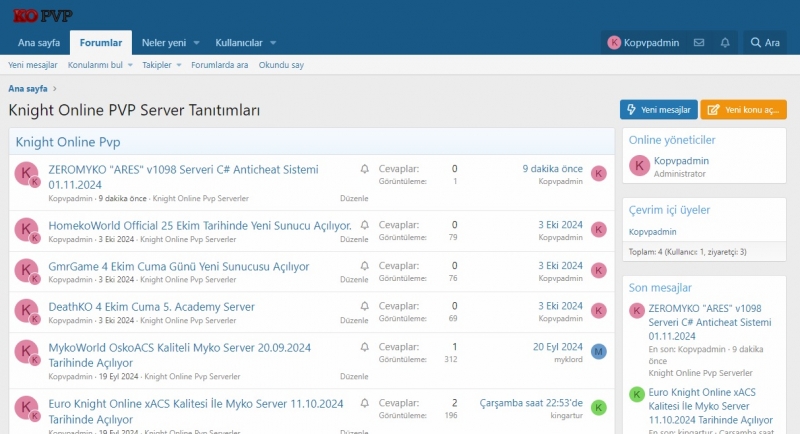The width and height of the screenshot is (800, 434).
Task: Click the author avatar of DeathKO thread
Action: 26,311
